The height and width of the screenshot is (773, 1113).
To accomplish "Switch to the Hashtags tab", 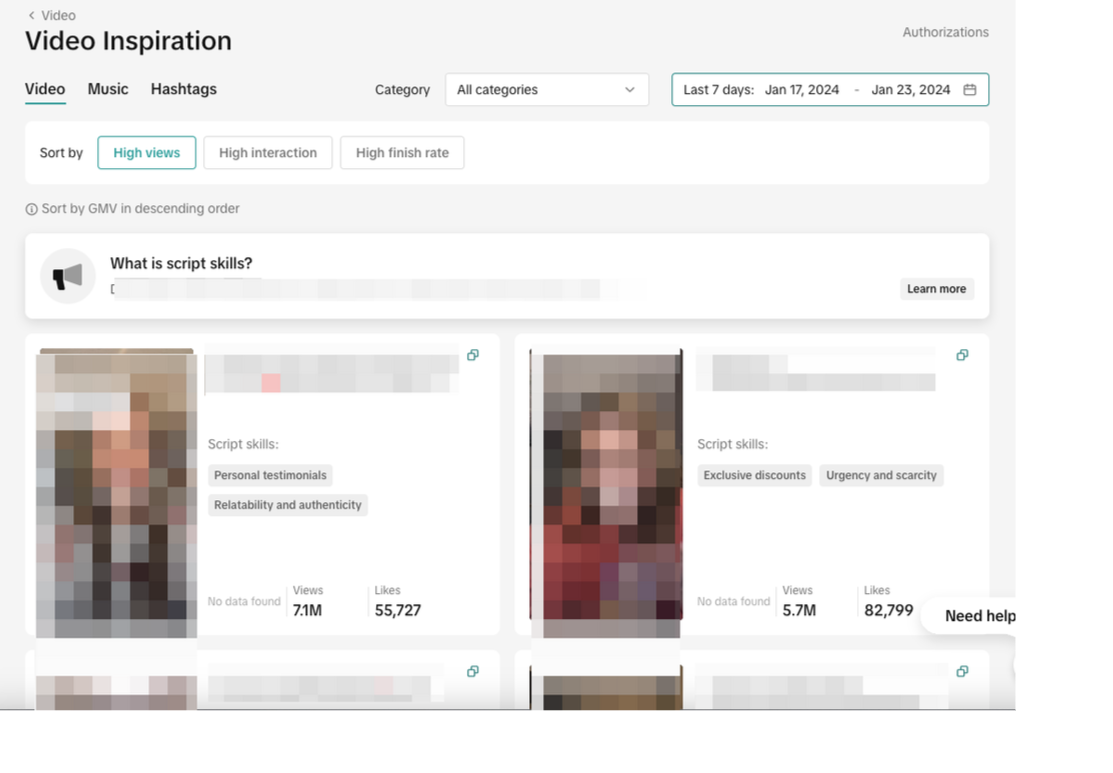I will [x=184, y=89].
